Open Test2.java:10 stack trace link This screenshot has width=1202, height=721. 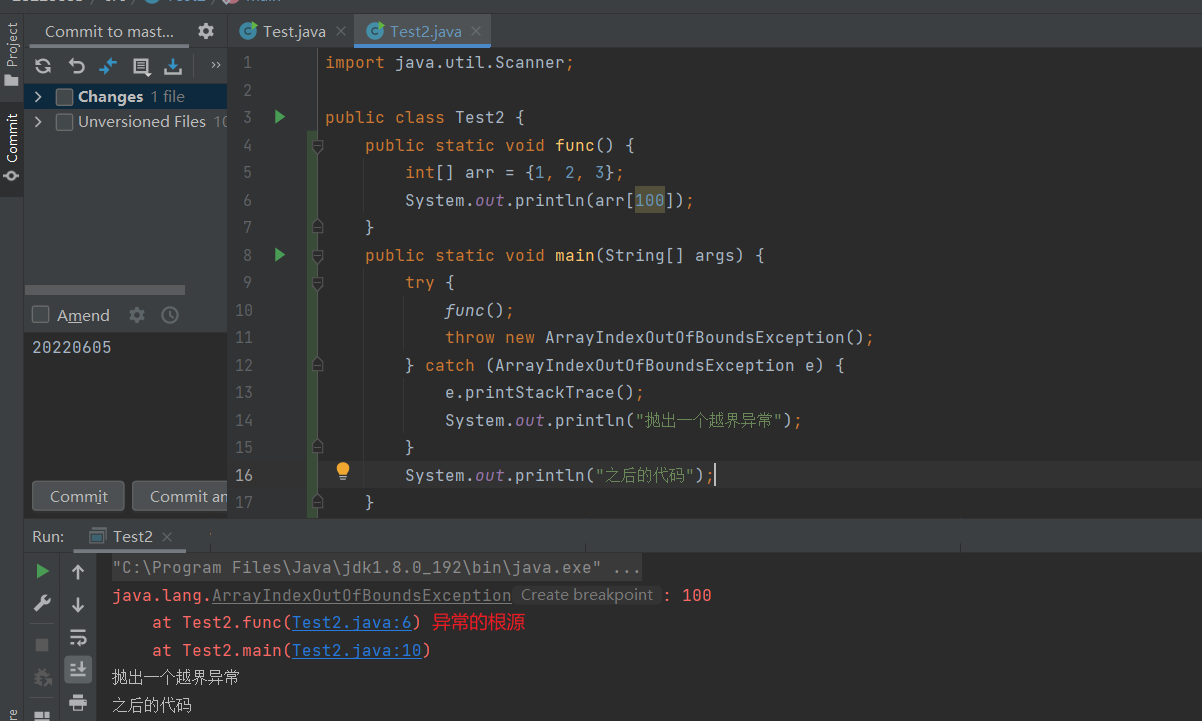(x=356, y=650)
